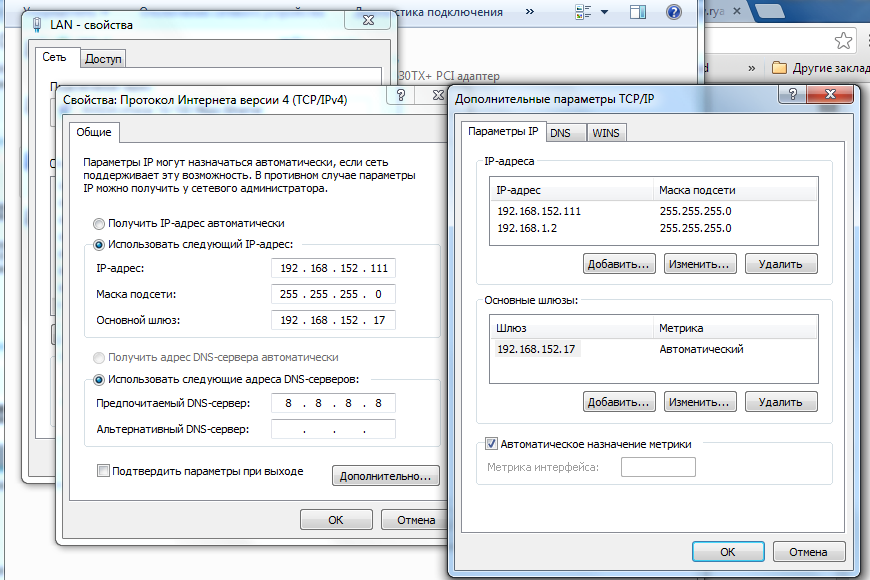Image resolution: width=870 pixels, height=580 pixels.
Task: Select 192.168.152.111 in IP addresses list
Action: pyautogui.click(x=539, y=211)
